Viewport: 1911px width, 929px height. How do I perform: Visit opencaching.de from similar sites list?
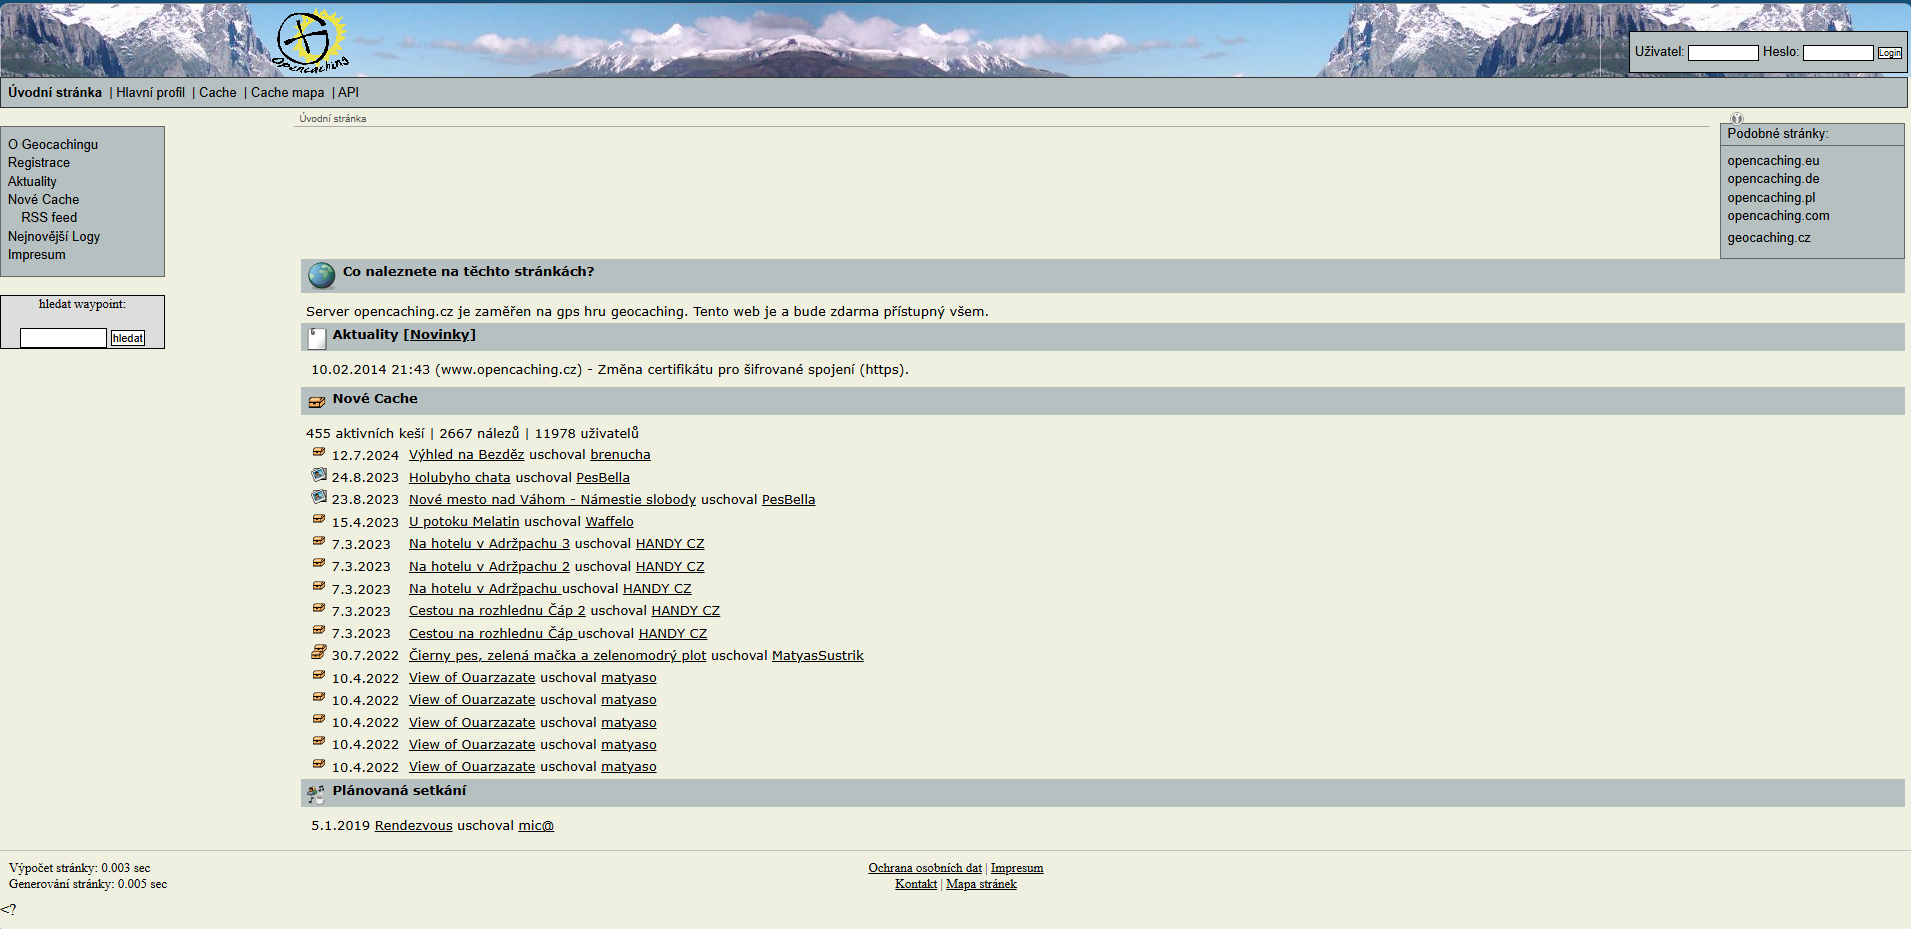pyautogui.click(x=1773, y=179)
